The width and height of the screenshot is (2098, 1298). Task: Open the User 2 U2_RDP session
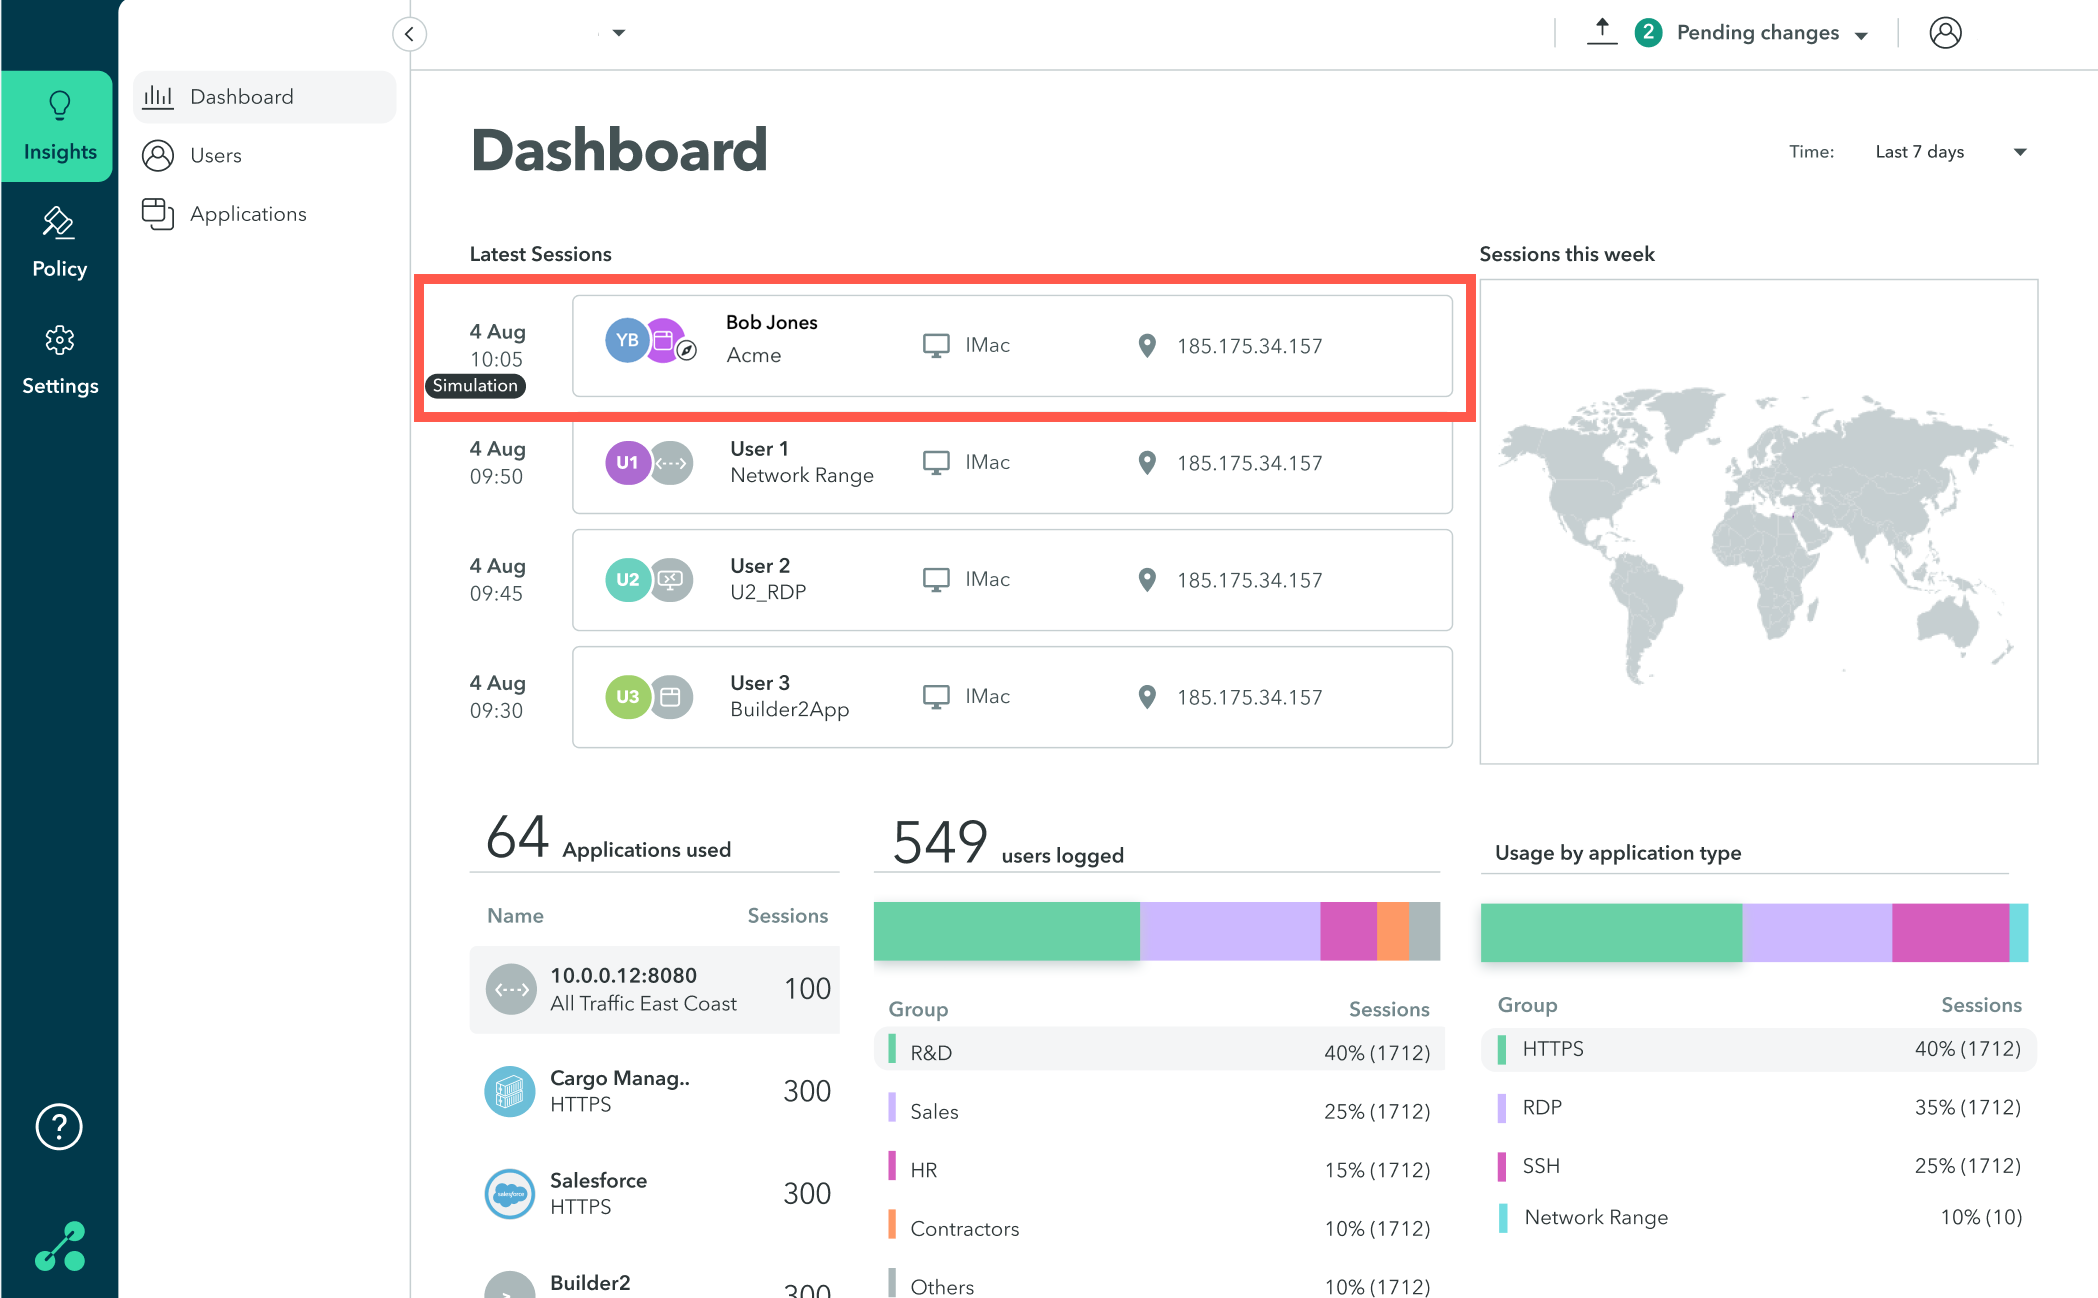1012,580
